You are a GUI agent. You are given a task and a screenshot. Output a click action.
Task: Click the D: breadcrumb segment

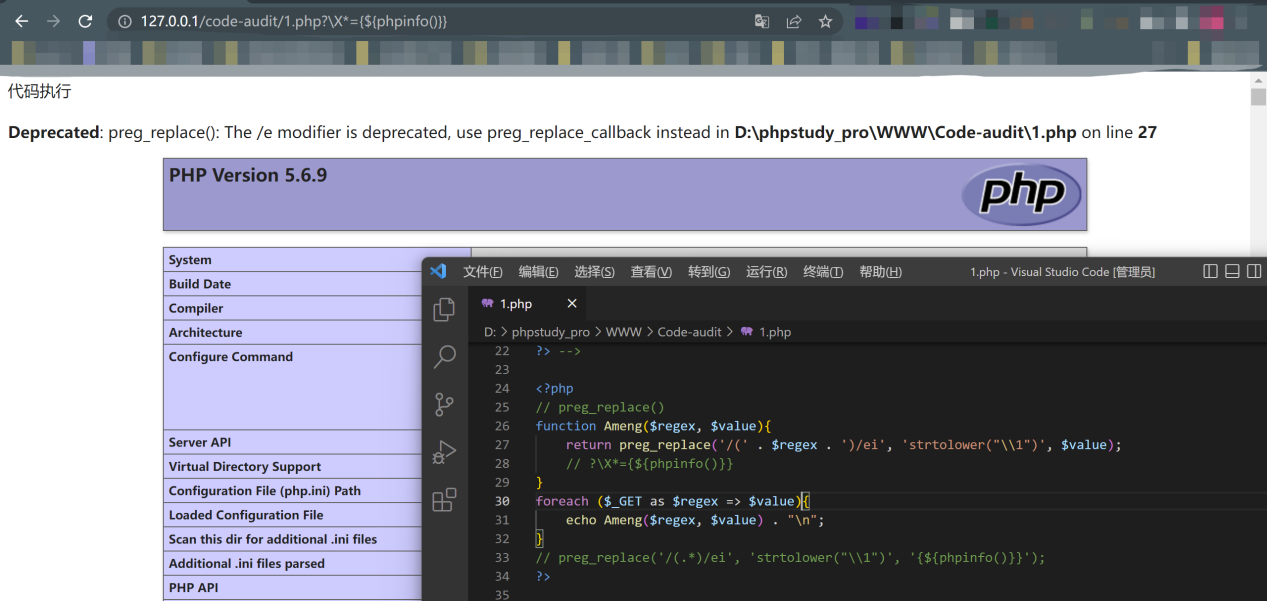[x=490, y=332]
